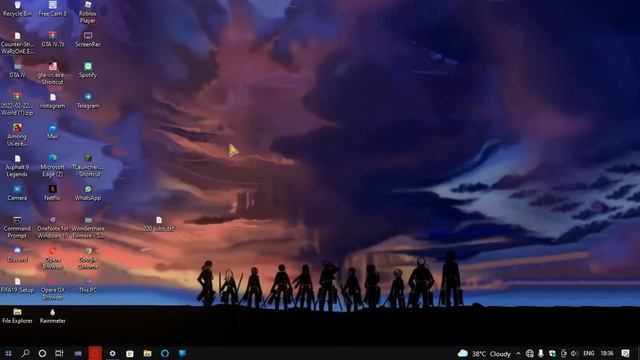Open Task View on the taskbar
640x360 pixels.
click(x=59, y=353)
